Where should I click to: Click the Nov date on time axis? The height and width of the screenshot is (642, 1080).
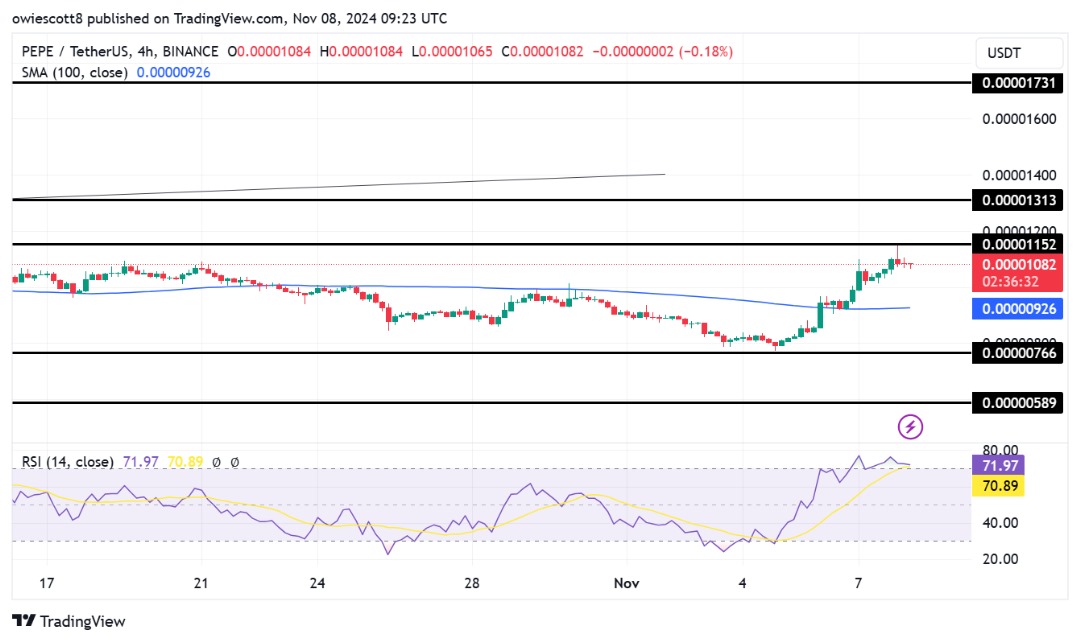click(x=626, y=583)
